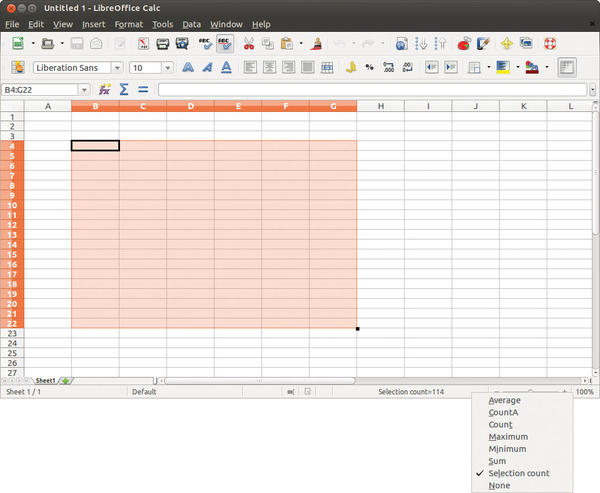Toggle Italic formatting

click(x=207, y=67)
